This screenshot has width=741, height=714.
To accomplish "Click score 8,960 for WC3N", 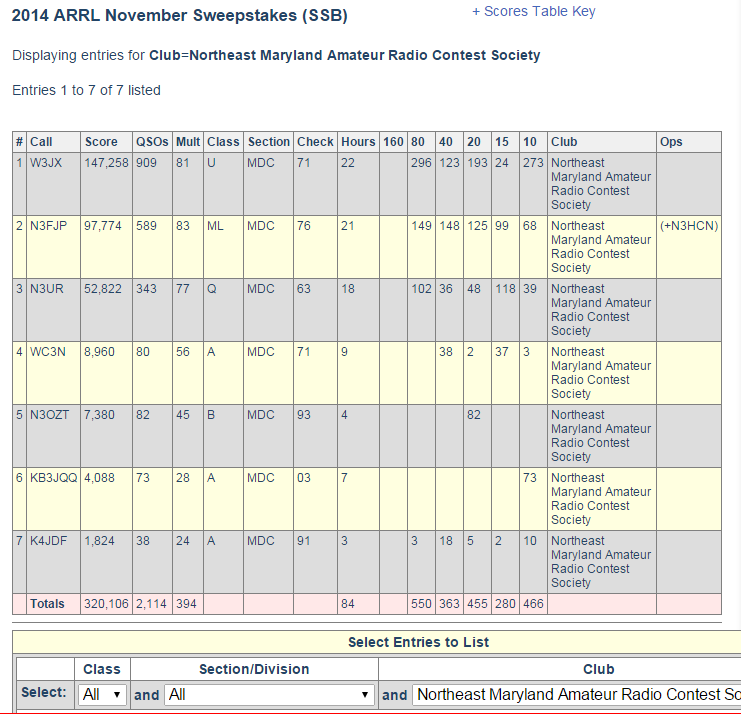I will (x=99, y=352).
